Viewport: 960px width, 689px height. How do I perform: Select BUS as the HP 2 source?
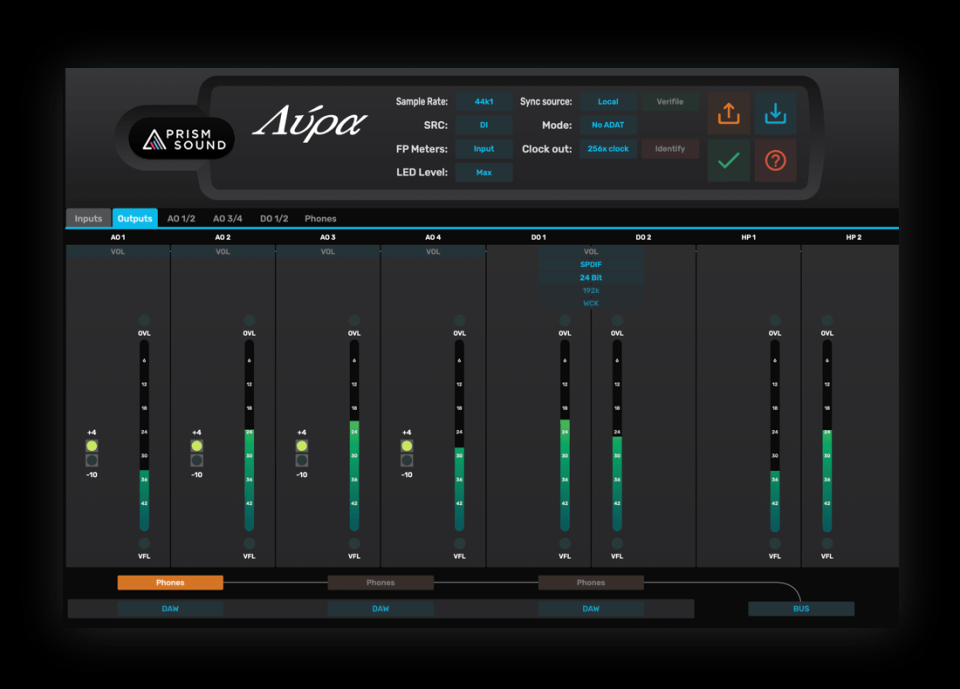(x=801, y=608)
